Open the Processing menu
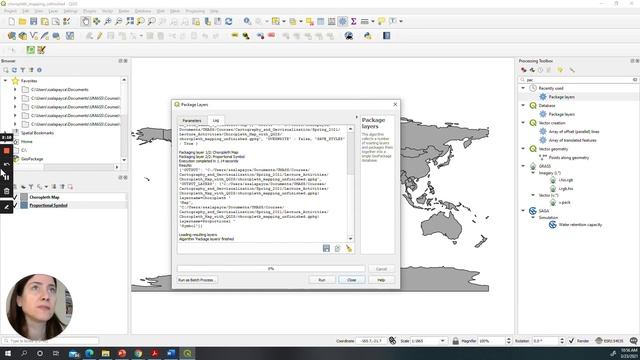The width and height of the screenshot is (640, 360). tap(195, 11)
